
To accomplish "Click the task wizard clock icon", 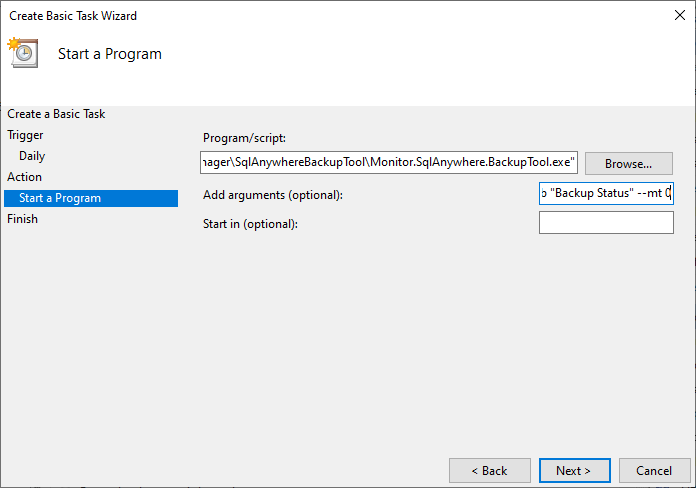I will [x=22, y=53].
